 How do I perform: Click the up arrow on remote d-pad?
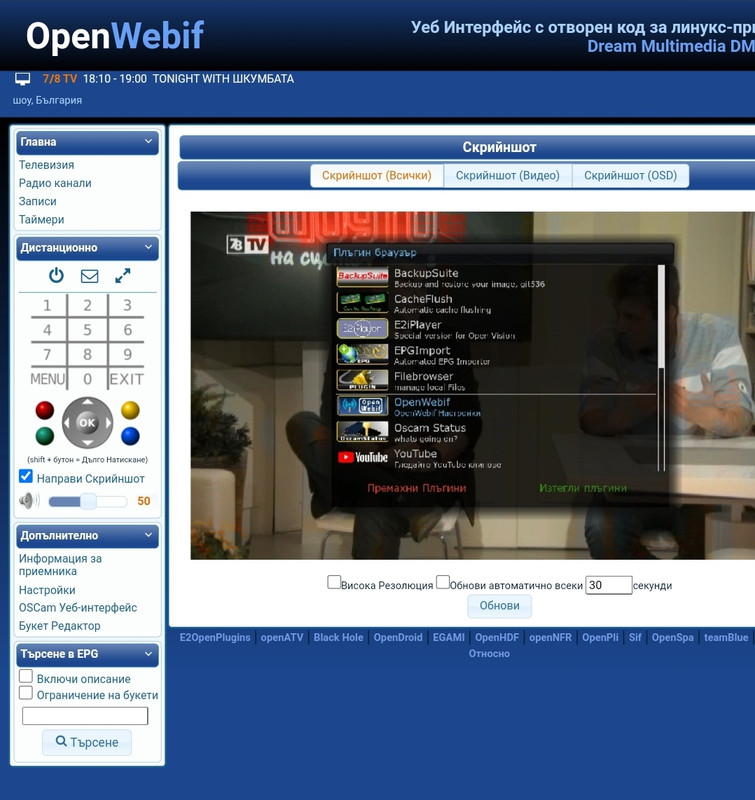(87, 402)
